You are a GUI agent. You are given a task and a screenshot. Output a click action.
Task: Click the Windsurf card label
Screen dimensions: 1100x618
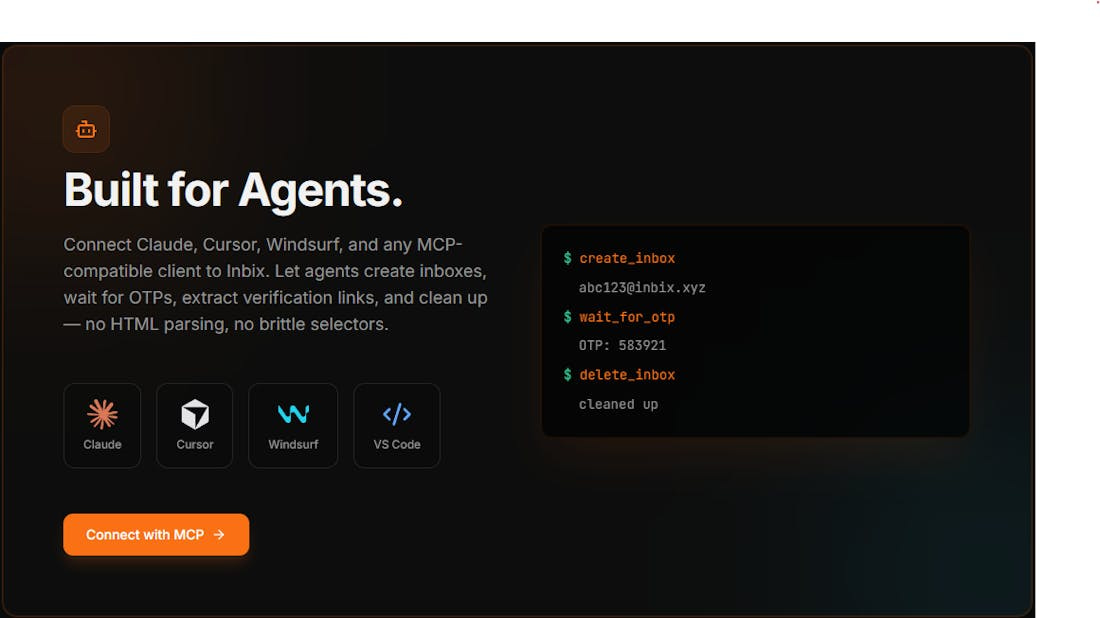coord(293,444)
